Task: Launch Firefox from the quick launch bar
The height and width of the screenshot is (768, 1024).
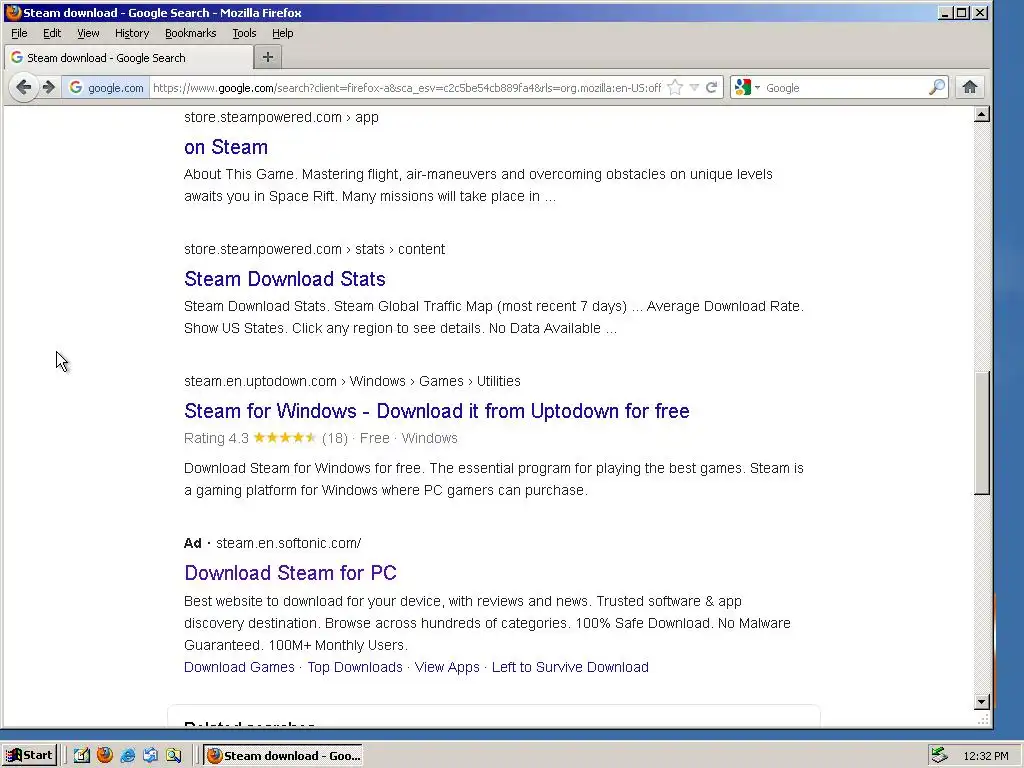Action: (104, 756)
